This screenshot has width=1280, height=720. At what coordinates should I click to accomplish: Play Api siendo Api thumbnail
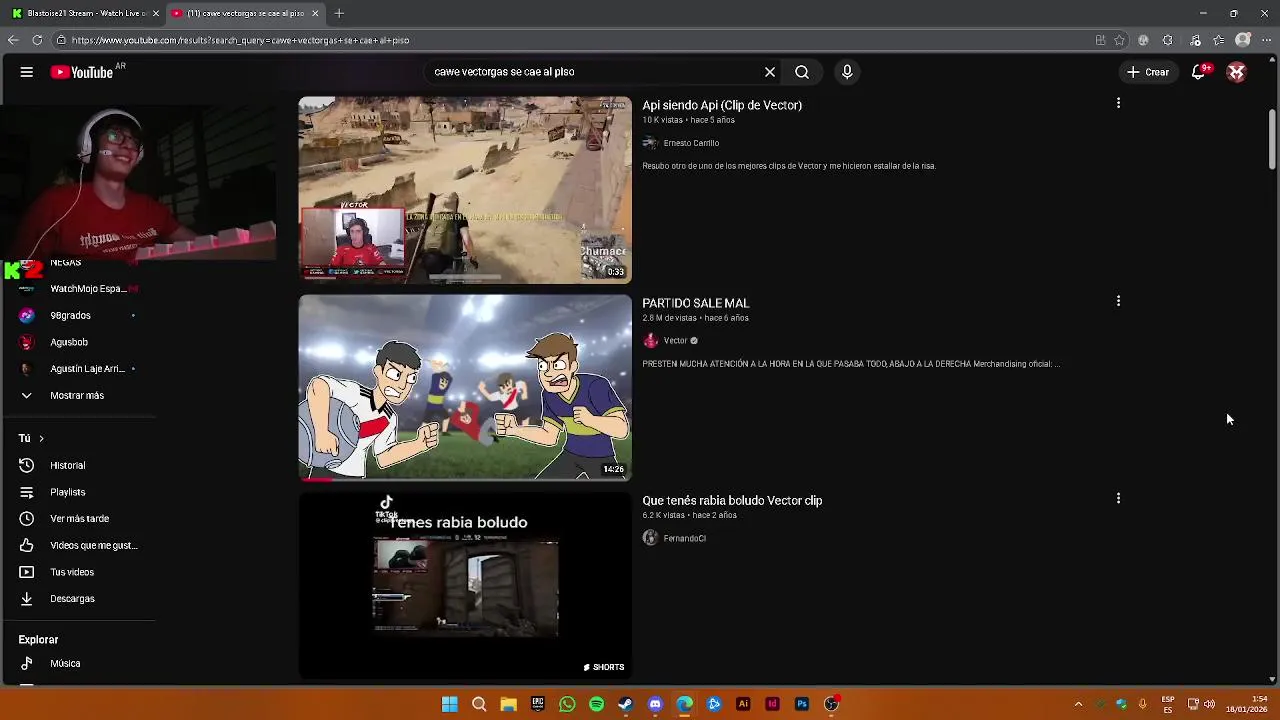point(465,190)
